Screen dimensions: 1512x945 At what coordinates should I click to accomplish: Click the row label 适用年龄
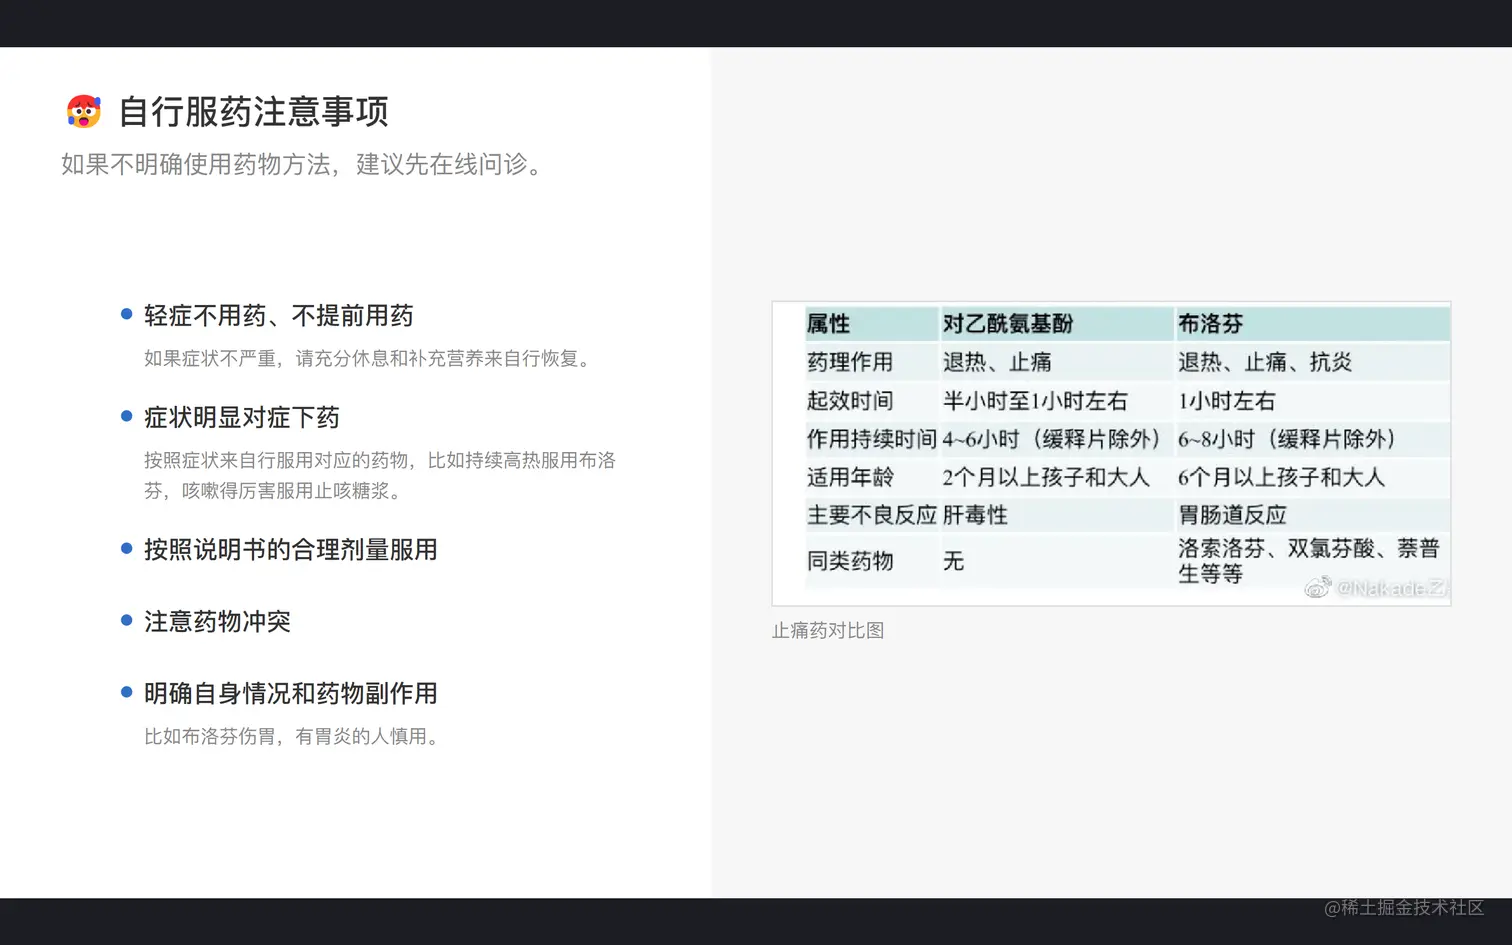point(850,477)
